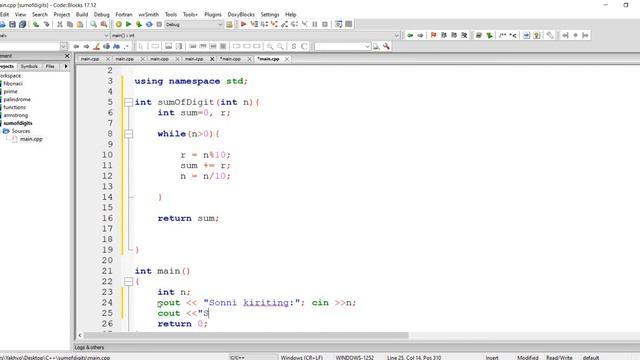Click the Build and run icon
The width and height of the screenshot is (640, 360).
[139, 24]
